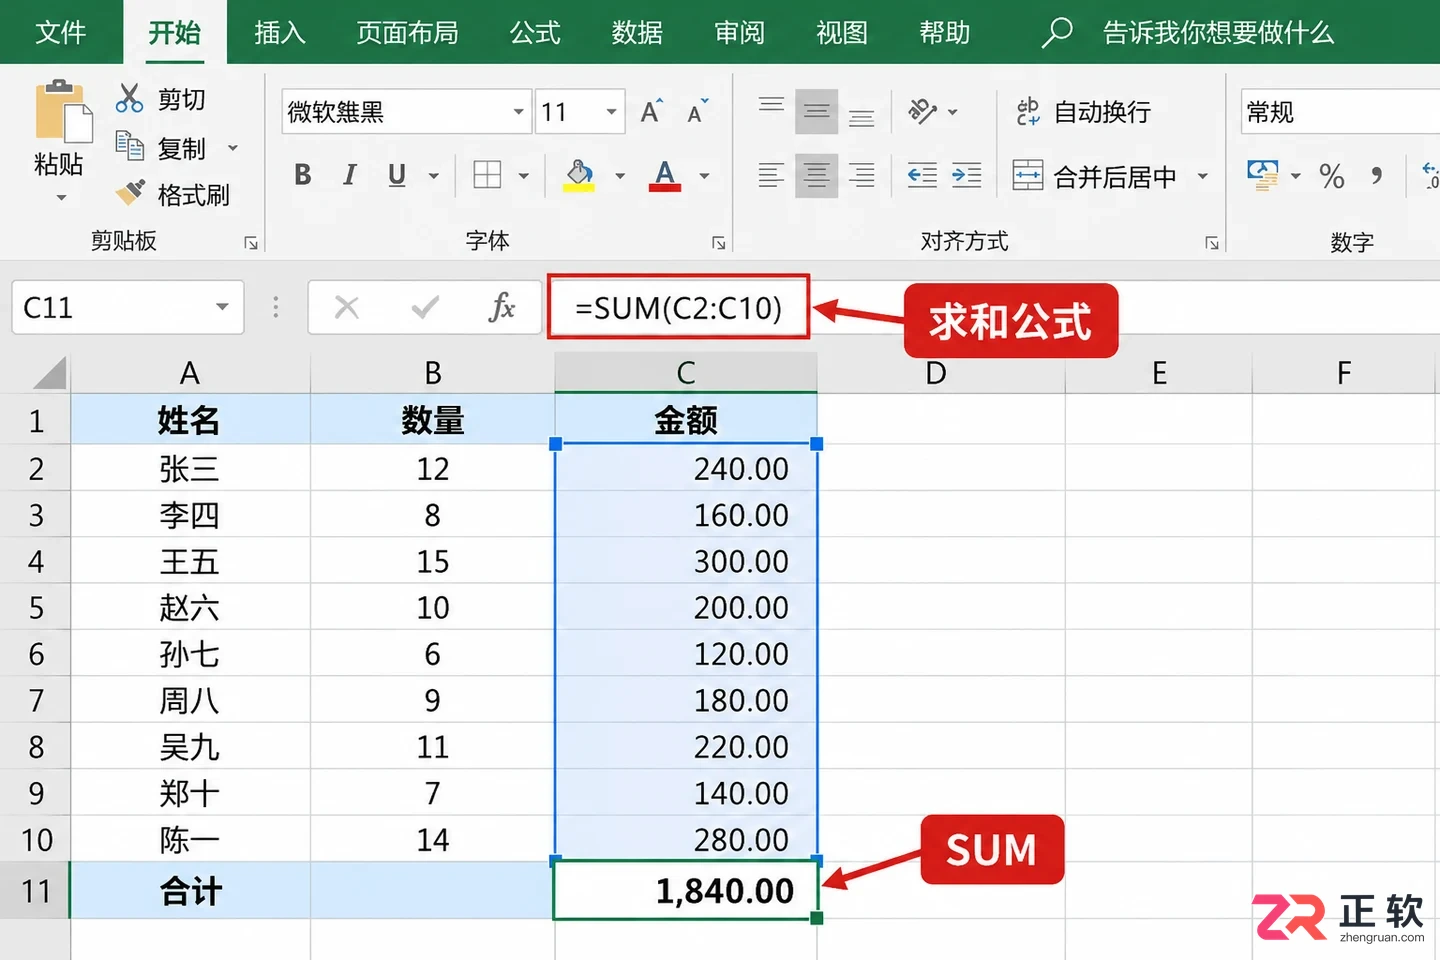This screenshot has width=1440, height=960.
Task: Toggle underline formatting
Action: [397, 175]
